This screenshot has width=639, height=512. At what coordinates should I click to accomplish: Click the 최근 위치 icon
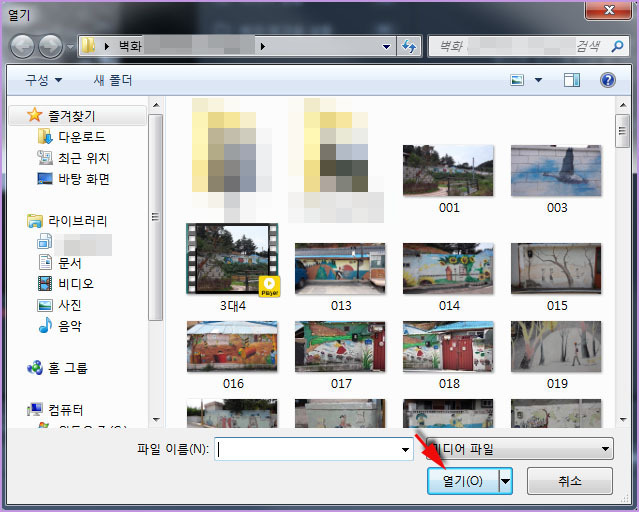(45, 157)
